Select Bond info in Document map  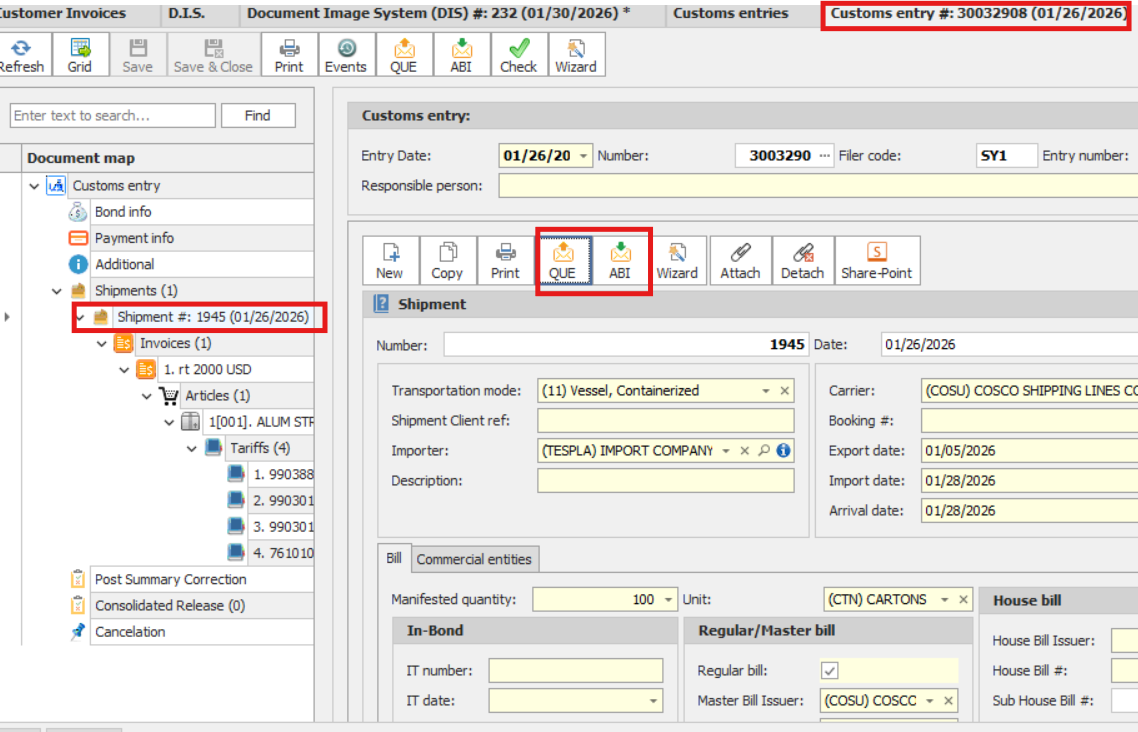coord(123,212)
